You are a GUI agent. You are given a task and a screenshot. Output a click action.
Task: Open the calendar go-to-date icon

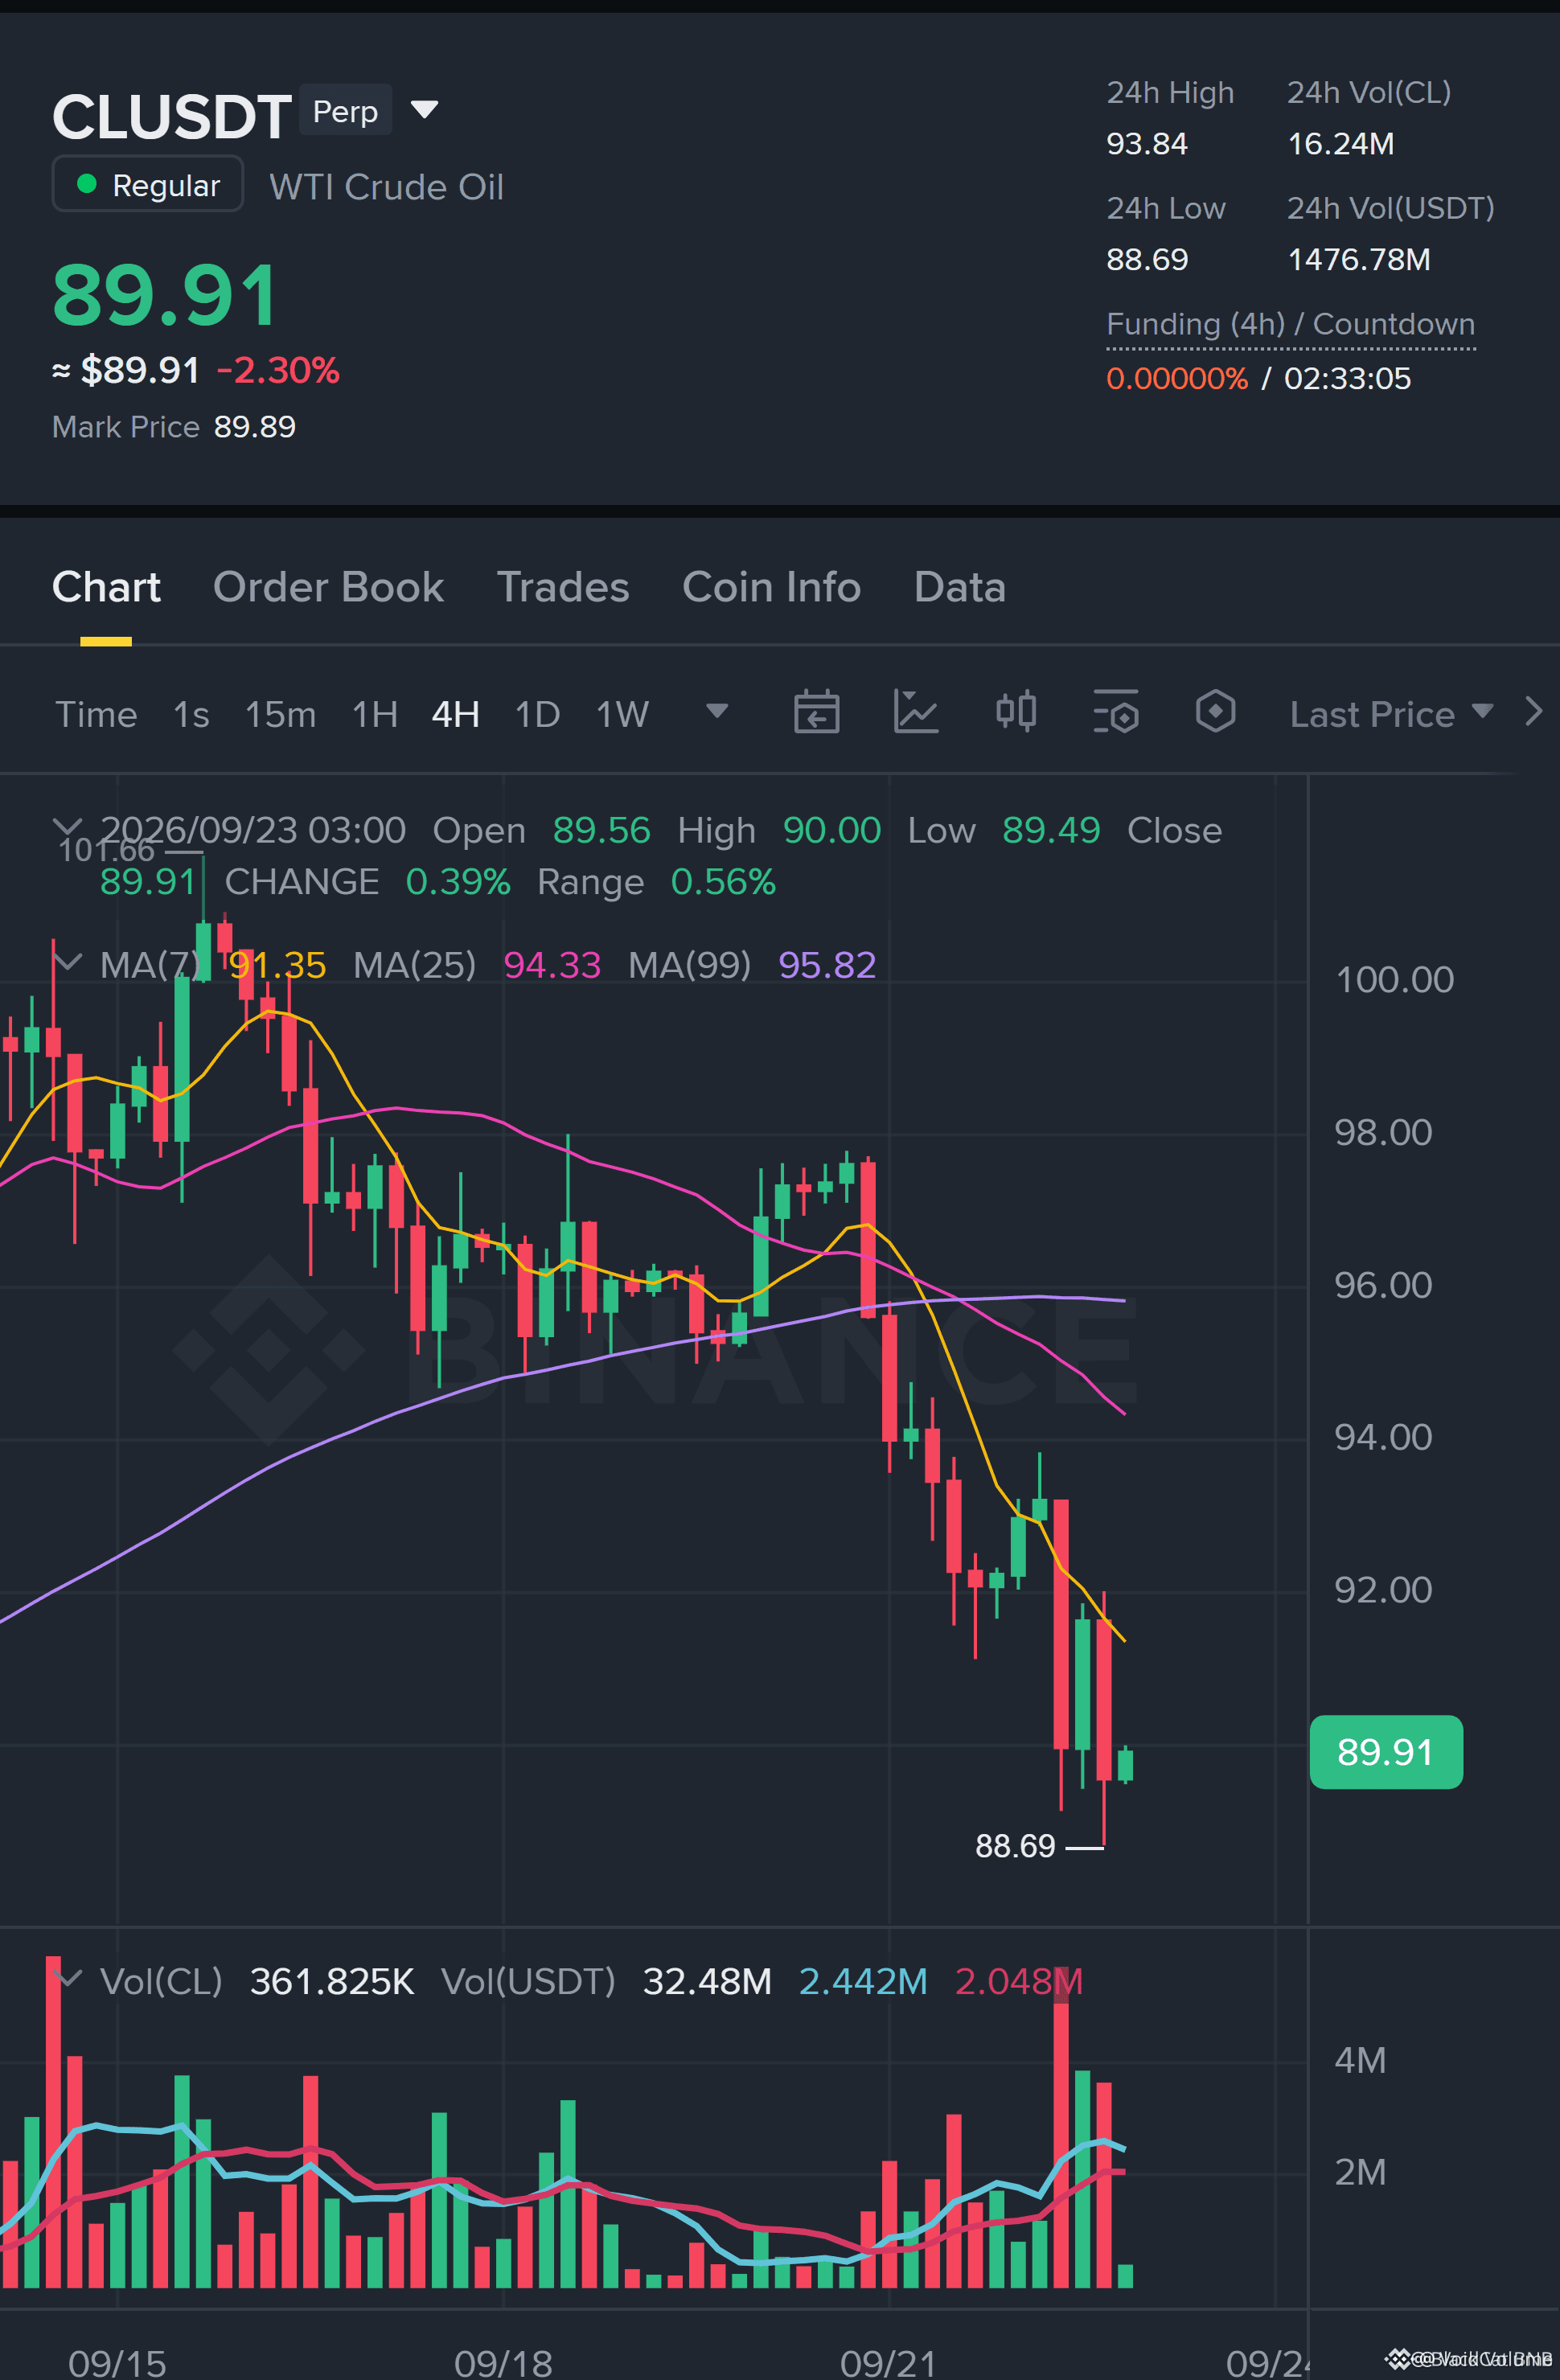pos(816,713)
